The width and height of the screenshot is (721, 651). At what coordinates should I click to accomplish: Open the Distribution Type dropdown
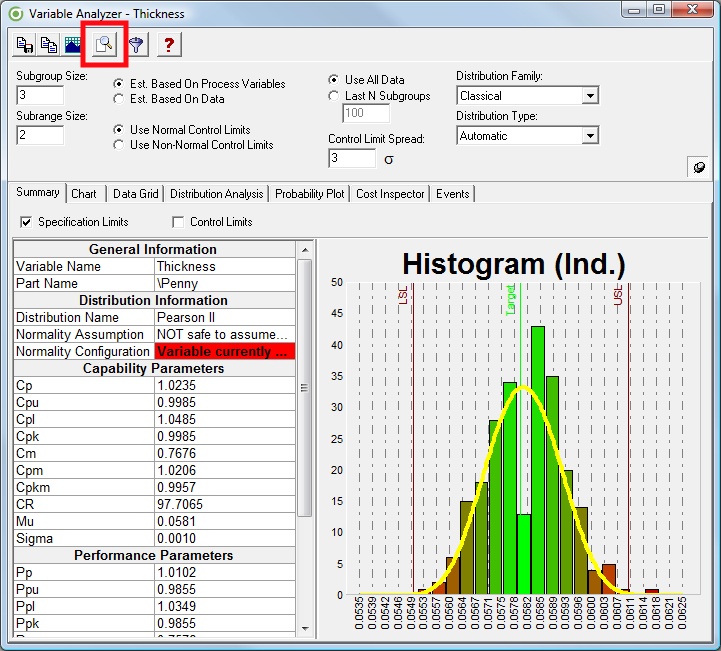point(590,136)
